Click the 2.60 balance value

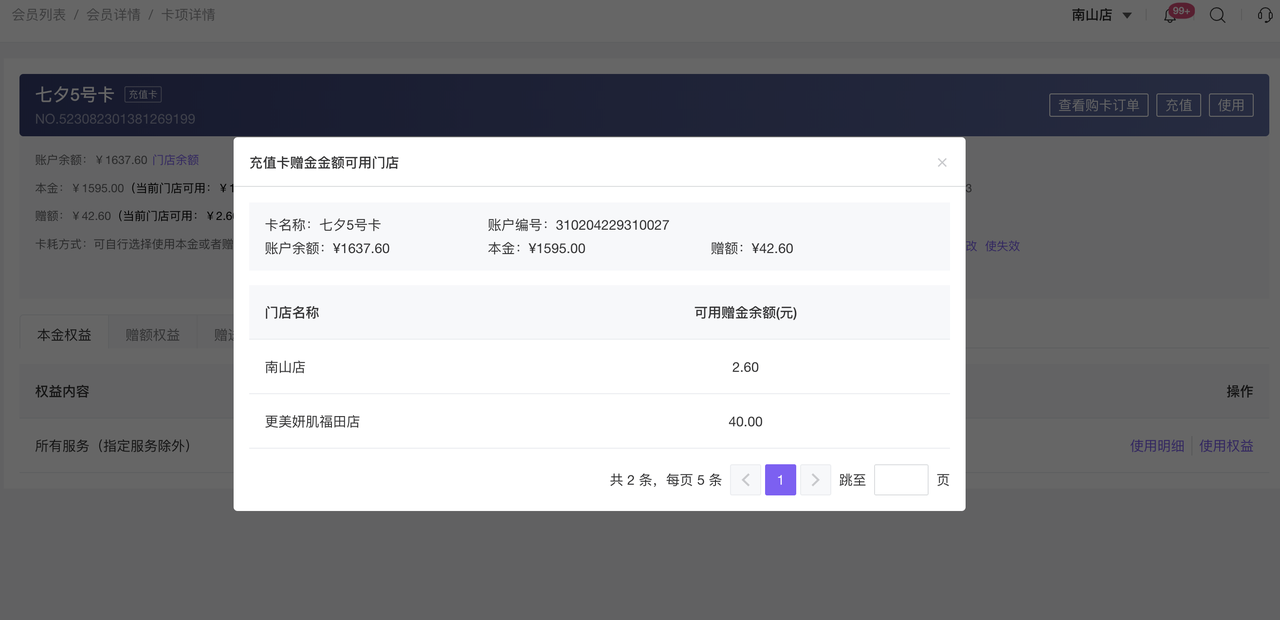click(745, 367)
